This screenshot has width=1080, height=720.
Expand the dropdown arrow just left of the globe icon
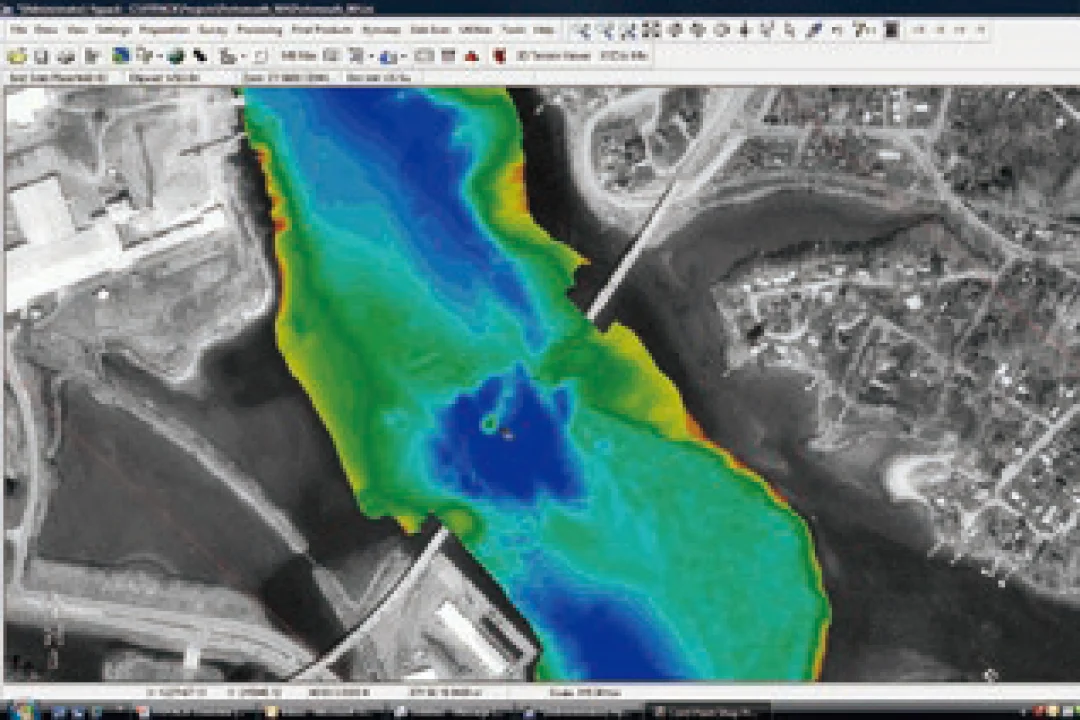pyautogui.click(x=159, y=57)
